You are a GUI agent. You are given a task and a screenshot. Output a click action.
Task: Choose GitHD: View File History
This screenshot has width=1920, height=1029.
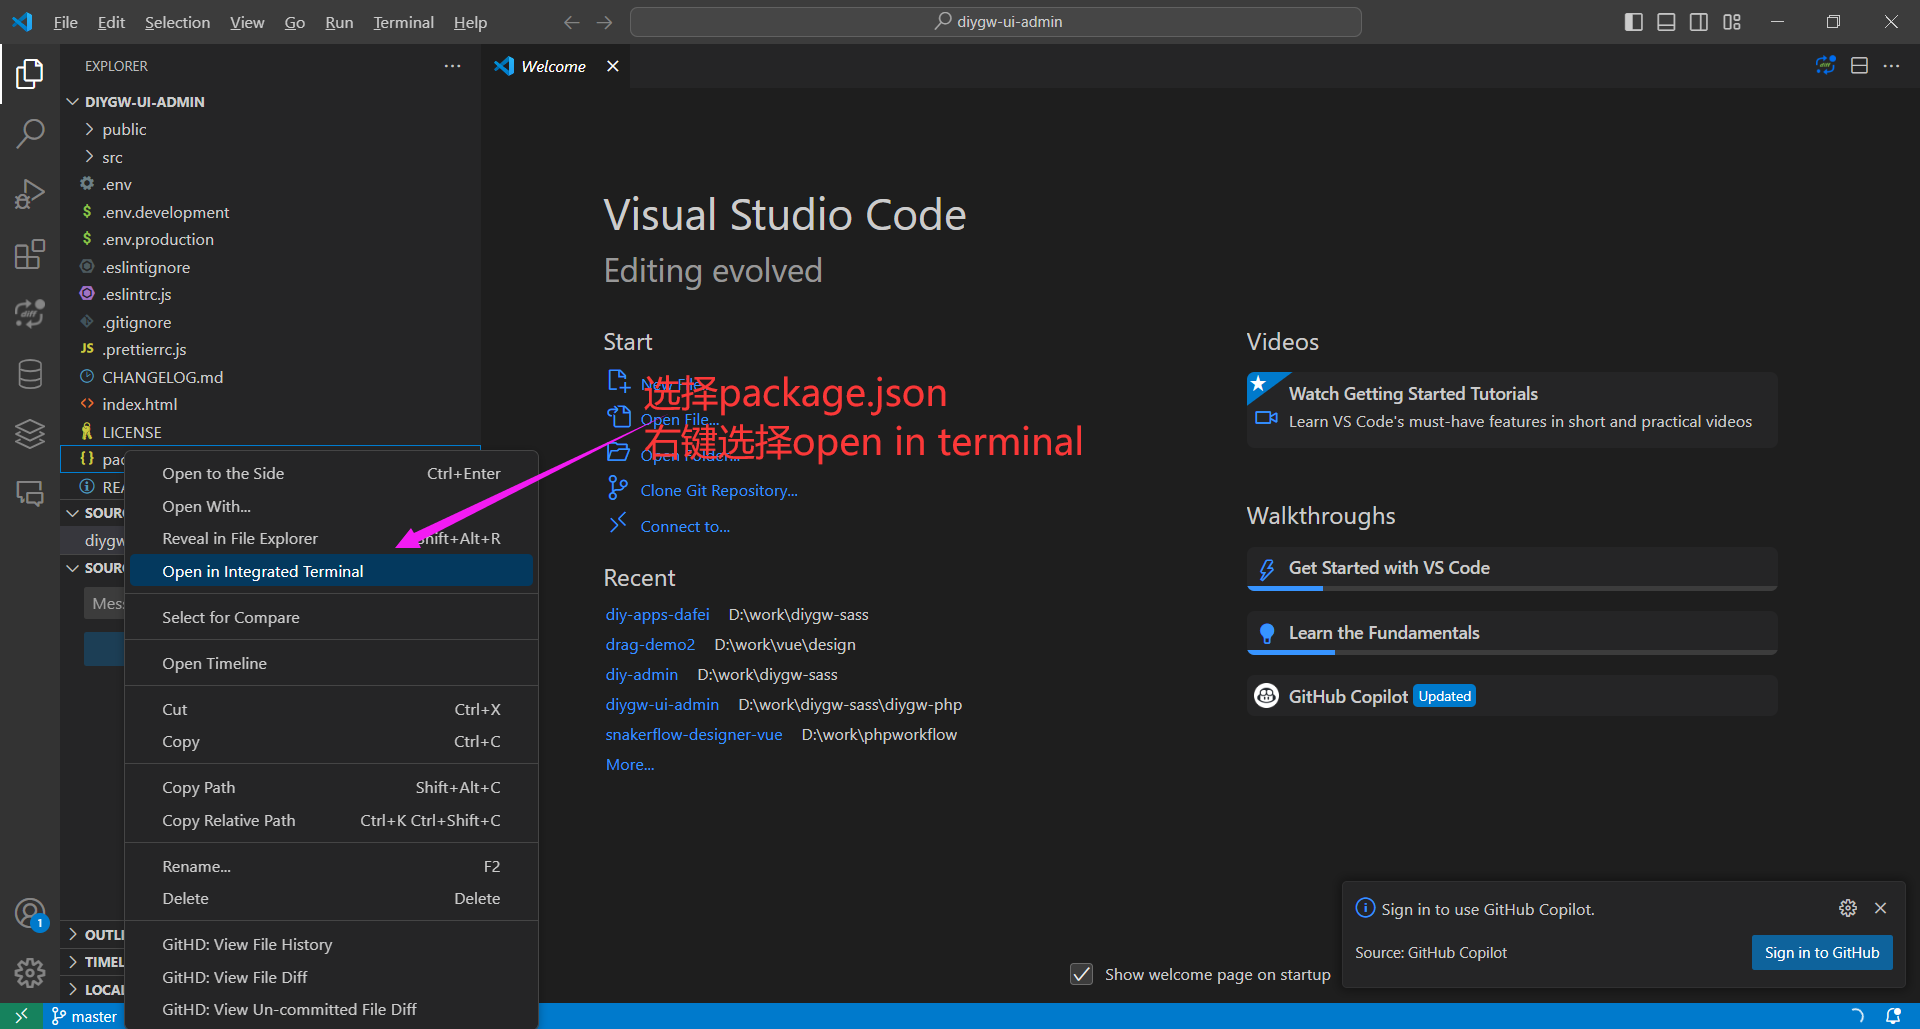pos(331,944)
